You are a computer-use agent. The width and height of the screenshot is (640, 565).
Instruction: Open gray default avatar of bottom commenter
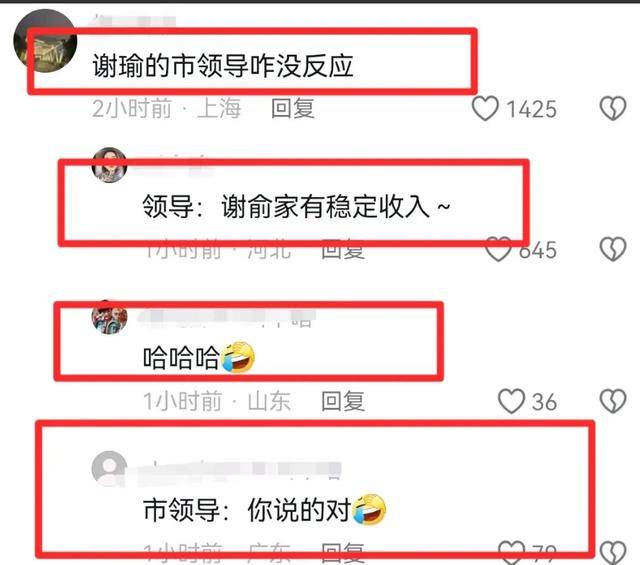(x=109, y=469)
